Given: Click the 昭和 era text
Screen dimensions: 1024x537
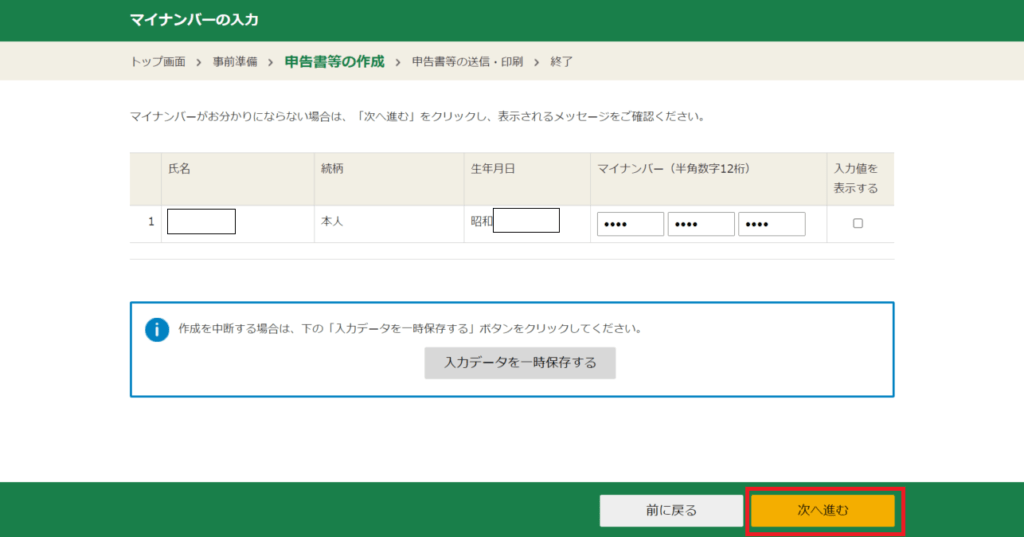Looking at the screenshot, I should click(x=482, y=221).
